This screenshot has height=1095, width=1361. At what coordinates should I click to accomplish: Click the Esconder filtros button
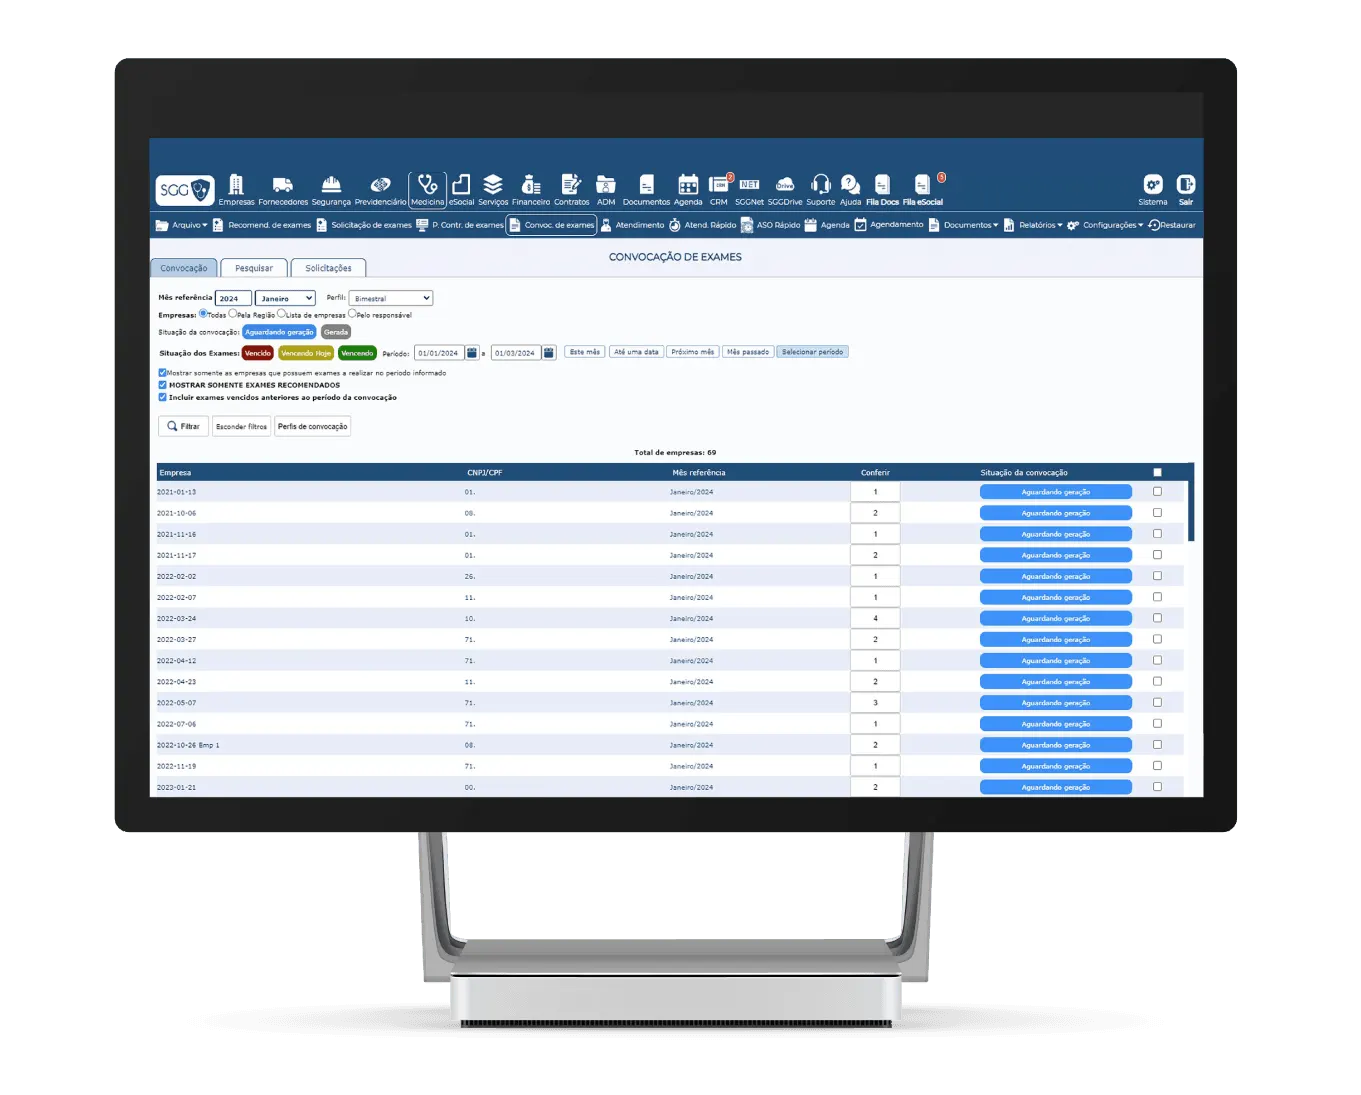pos(241,426)
